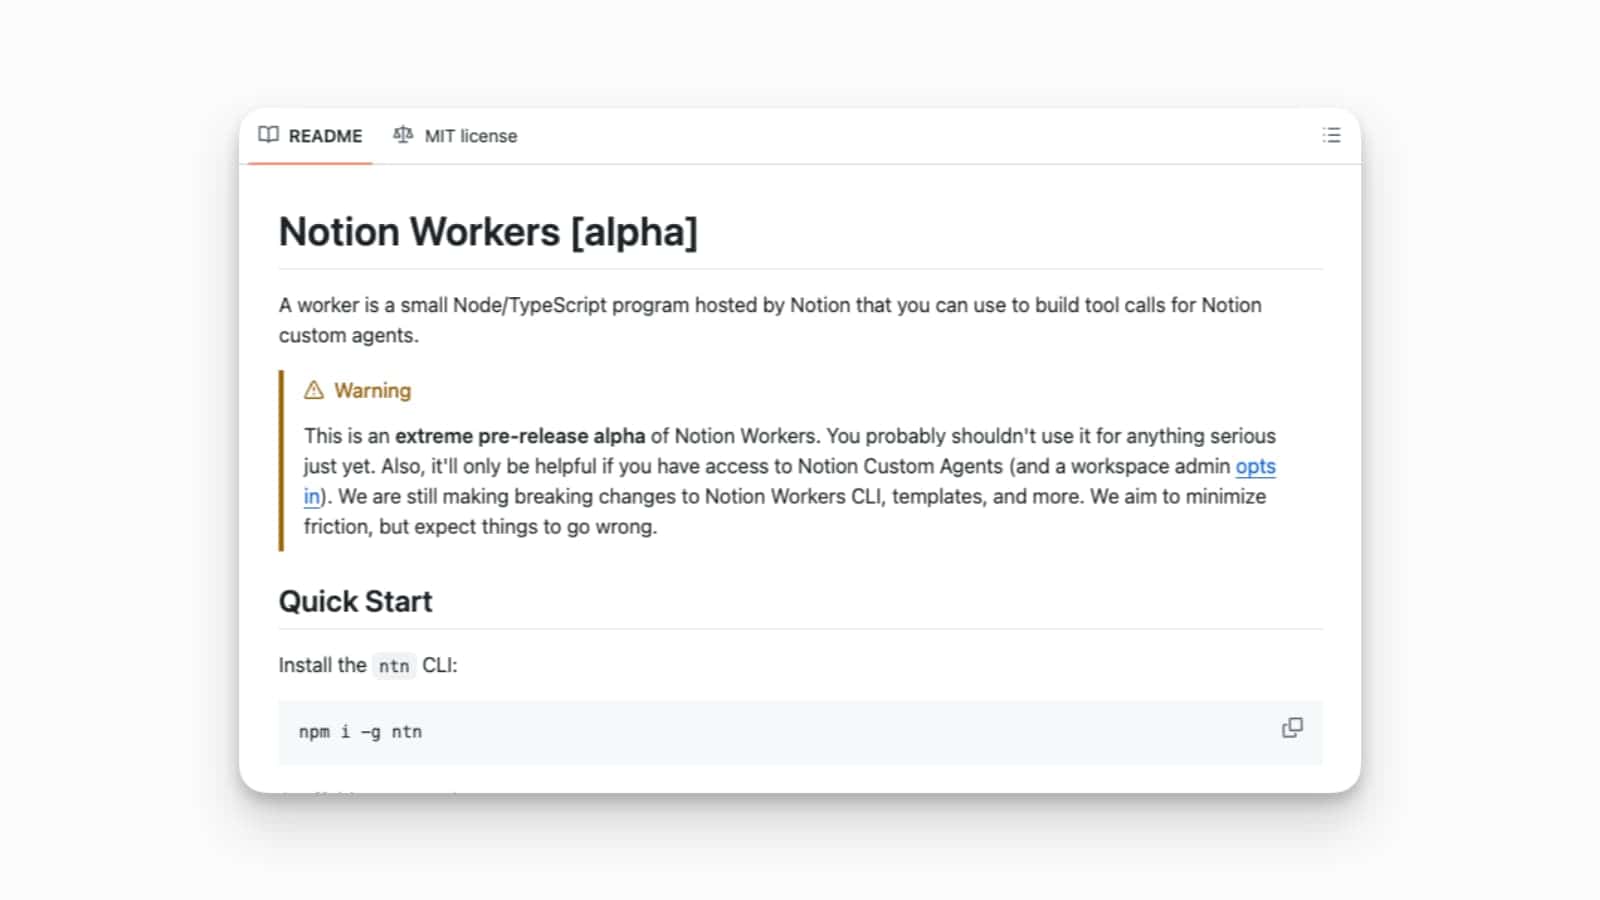1600x900 pixels.
Task: Select the inline ntn code snippet
Action: [x=394, y=665]
